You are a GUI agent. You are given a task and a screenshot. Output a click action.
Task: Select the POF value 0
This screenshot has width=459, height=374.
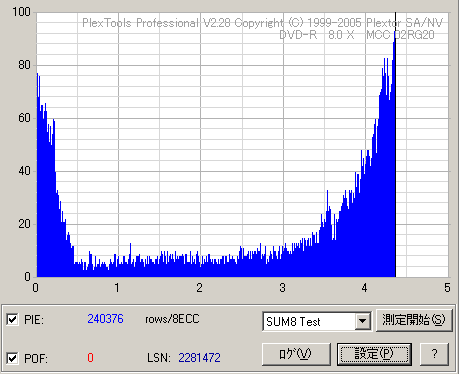click(x=90, y=358)
